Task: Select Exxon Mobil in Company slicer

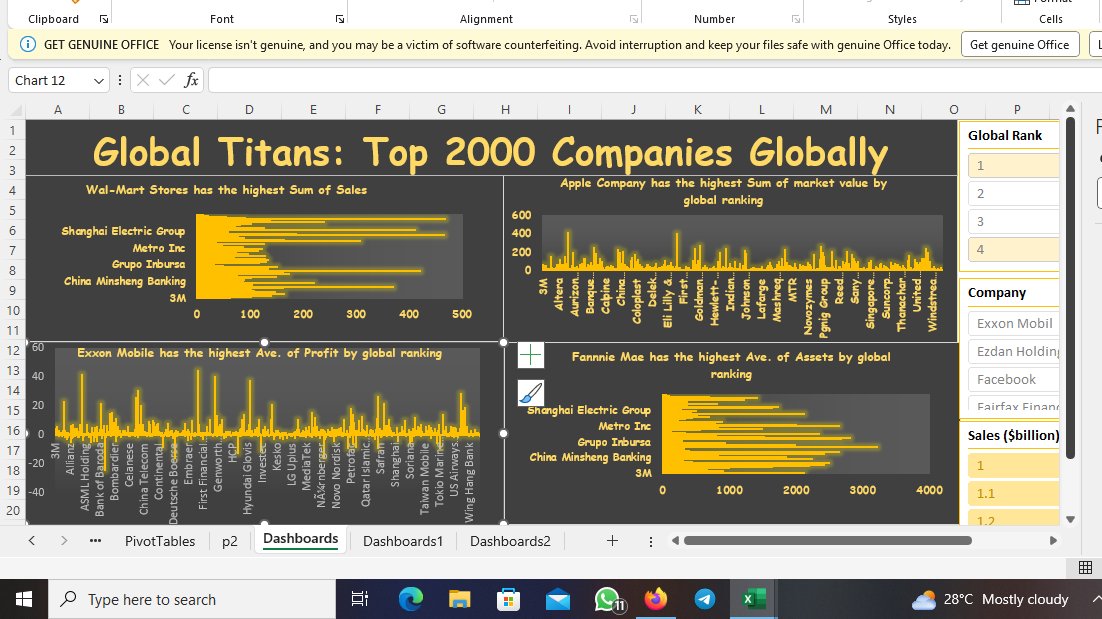Action: point(1013,323)
